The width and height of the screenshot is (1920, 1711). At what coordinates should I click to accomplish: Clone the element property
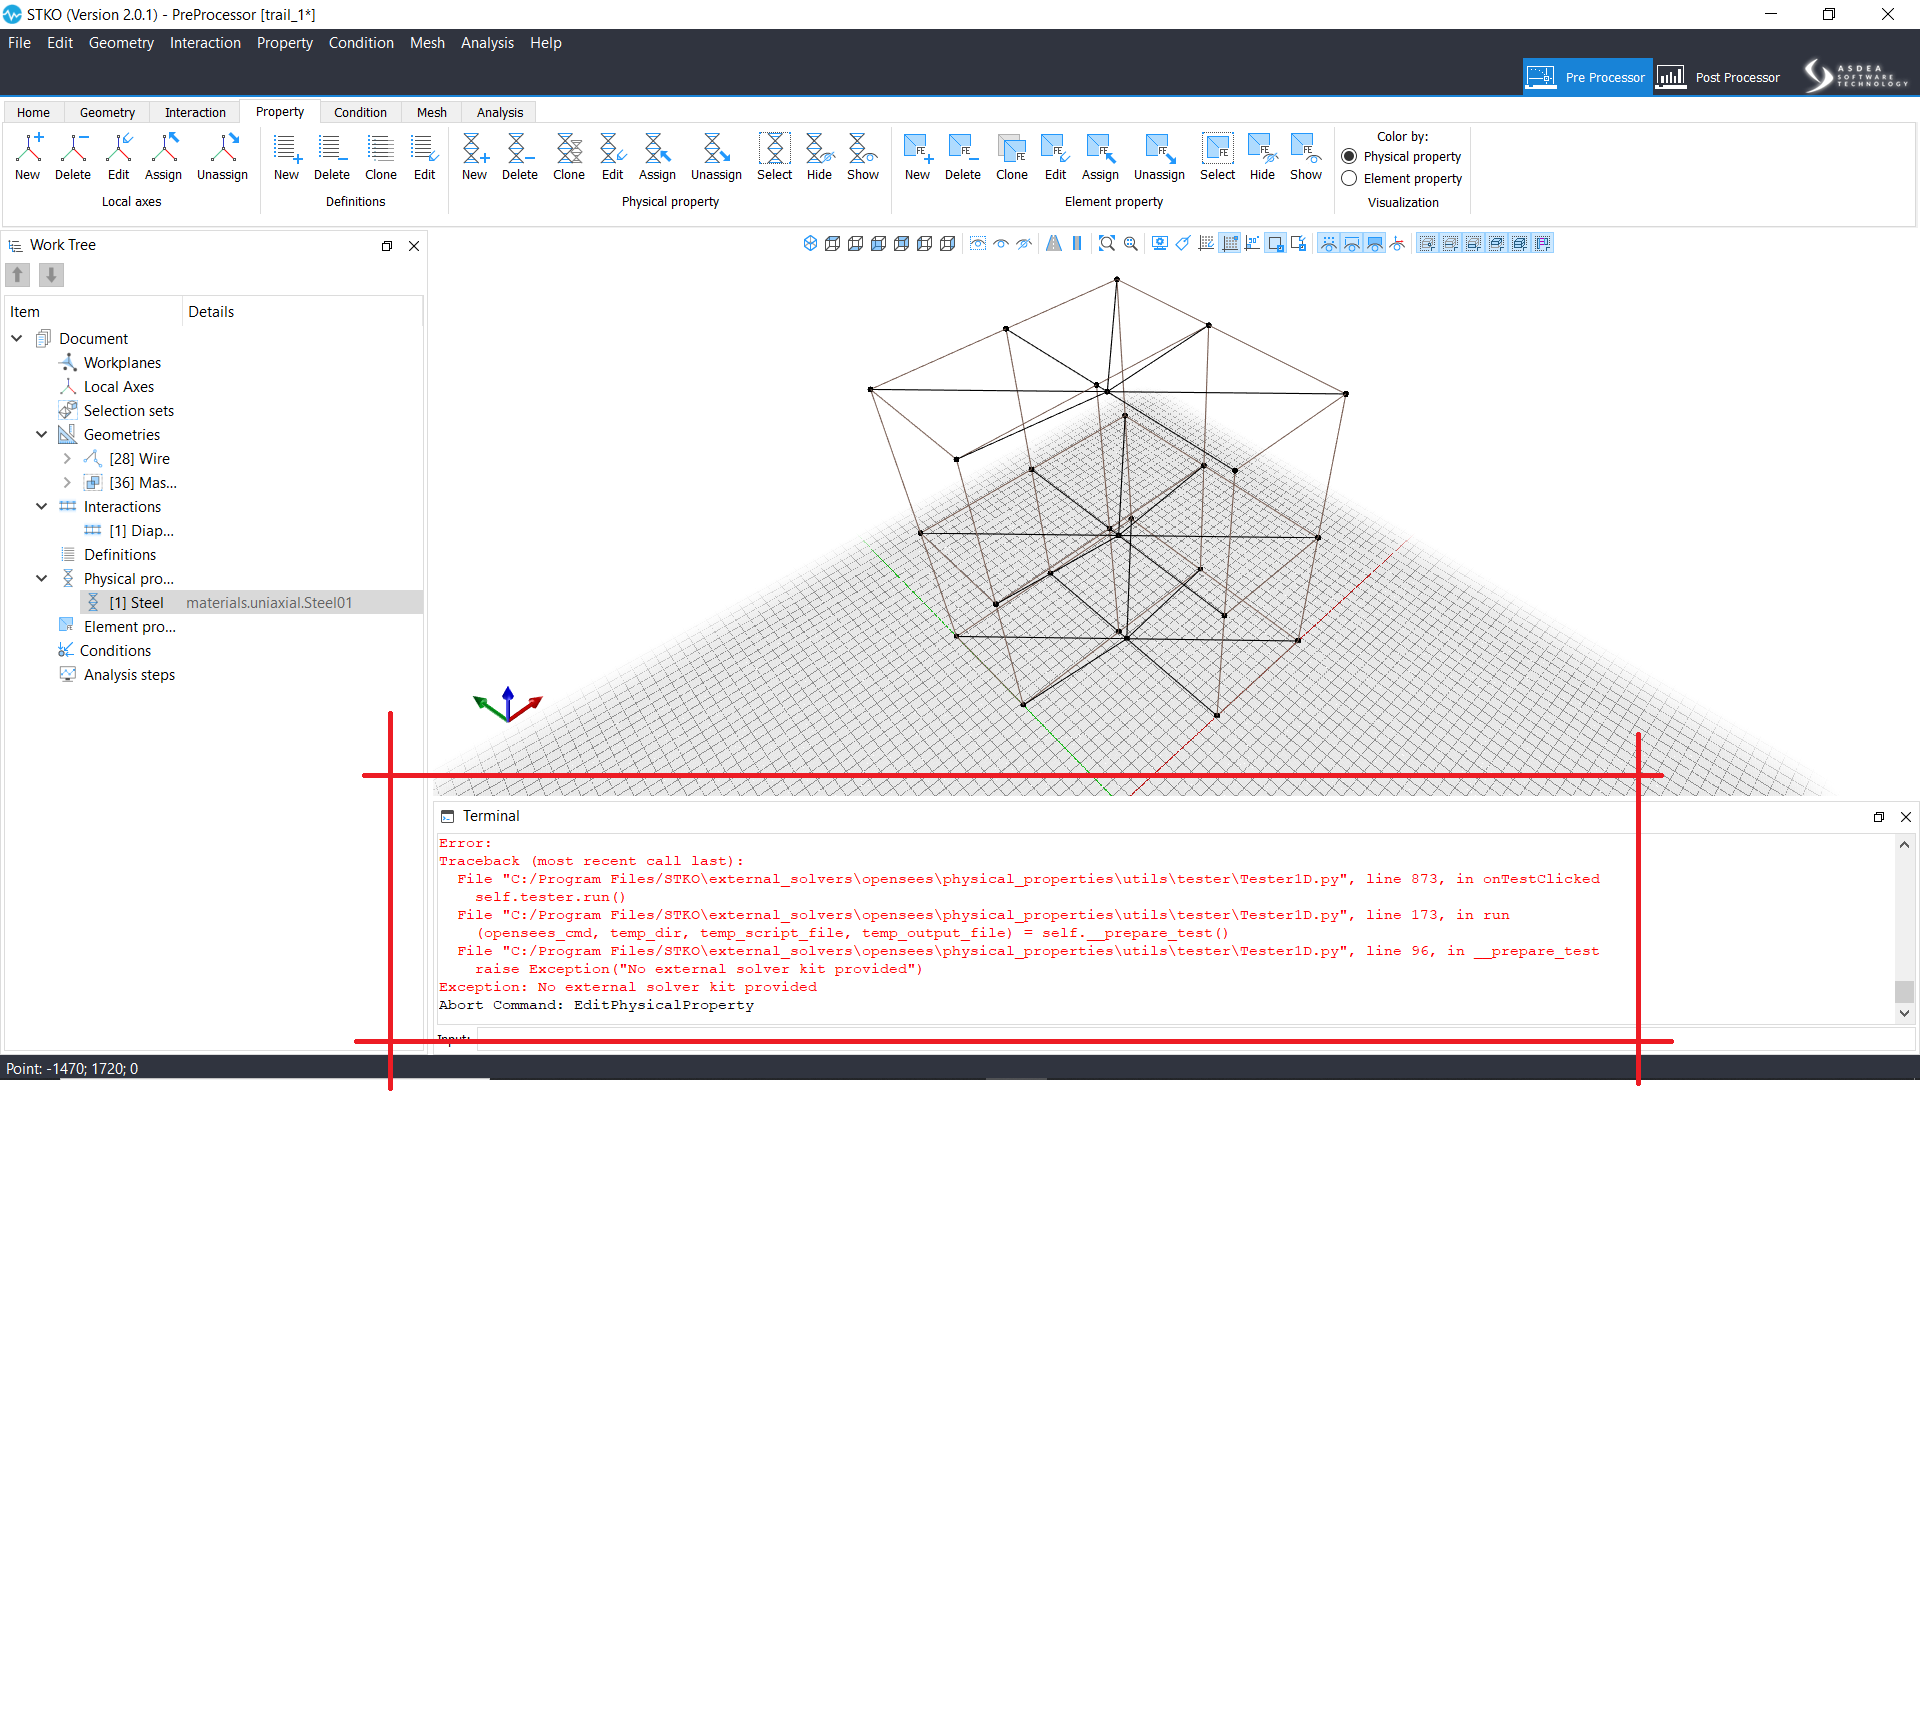click(x=1012, y=157)
